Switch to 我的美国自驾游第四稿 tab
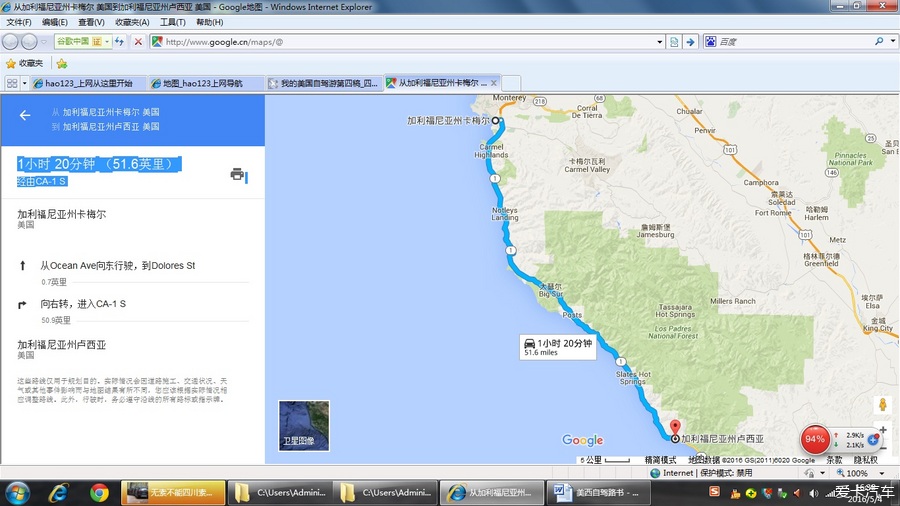 coord(325,83)
